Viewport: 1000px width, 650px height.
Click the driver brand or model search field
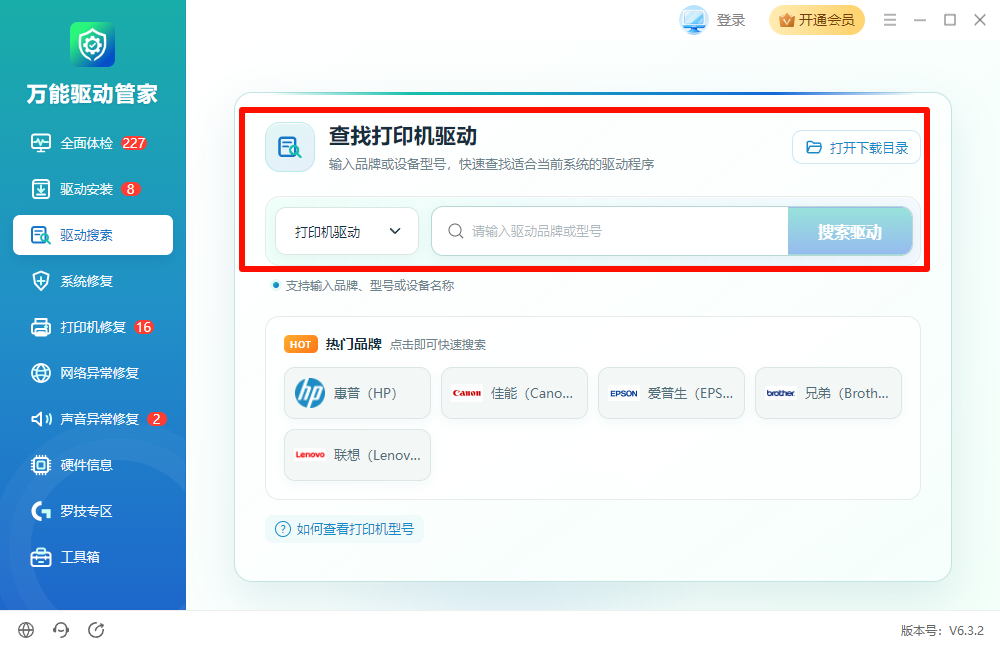click(x=610, y=231)
